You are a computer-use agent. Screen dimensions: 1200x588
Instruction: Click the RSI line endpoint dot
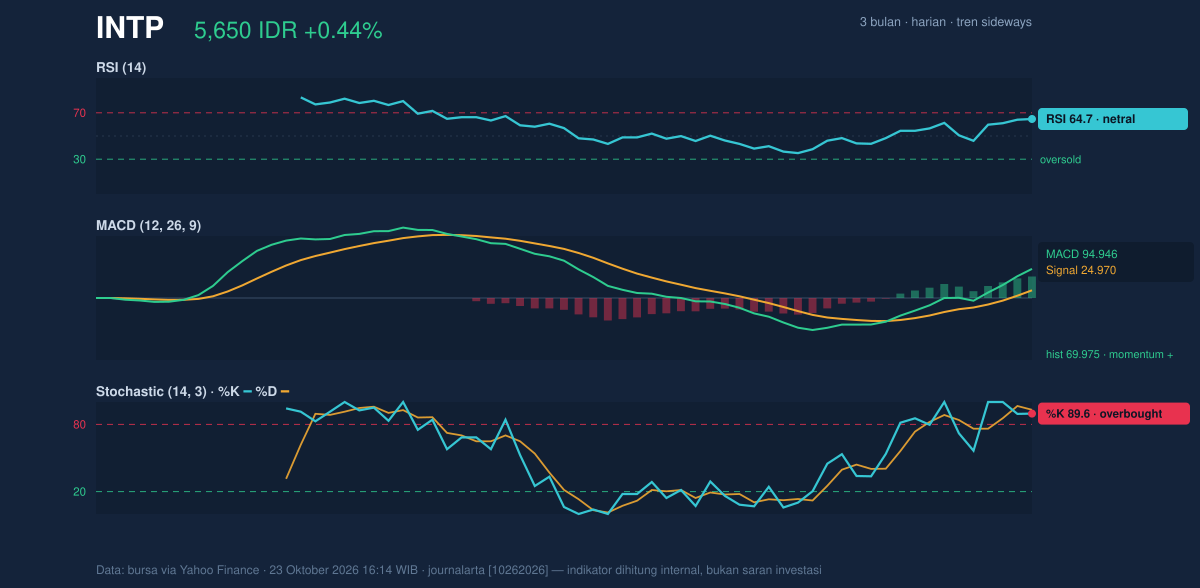point(1032,119)
